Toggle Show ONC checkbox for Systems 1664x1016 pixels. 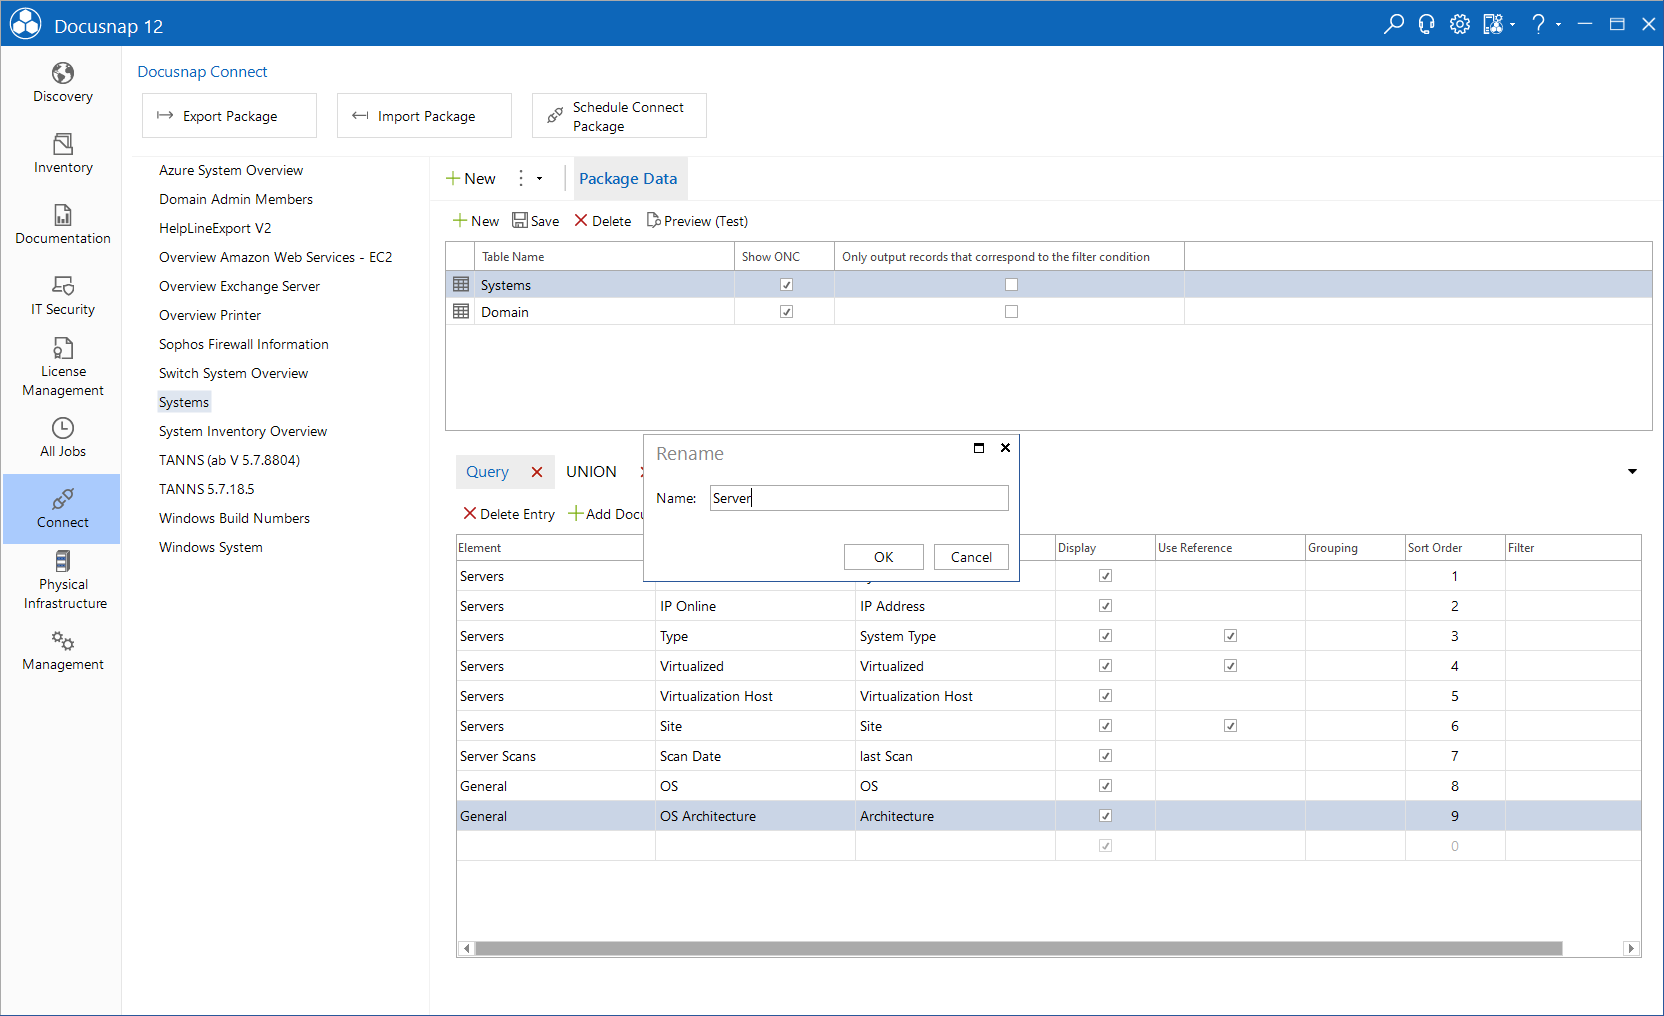(786, 285)
